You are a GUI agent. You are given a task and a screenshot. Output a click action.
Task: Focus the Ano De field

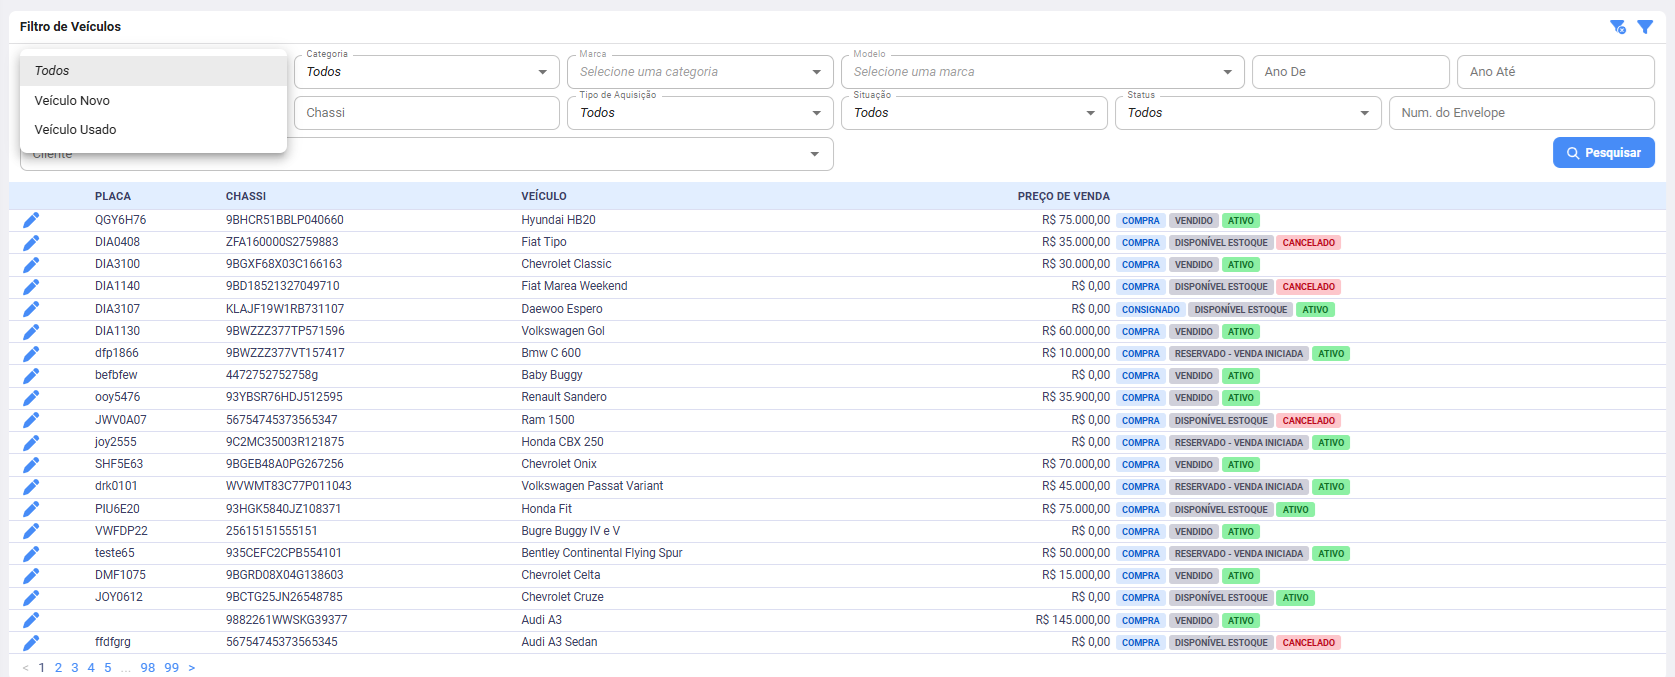tap(1351, 72)
